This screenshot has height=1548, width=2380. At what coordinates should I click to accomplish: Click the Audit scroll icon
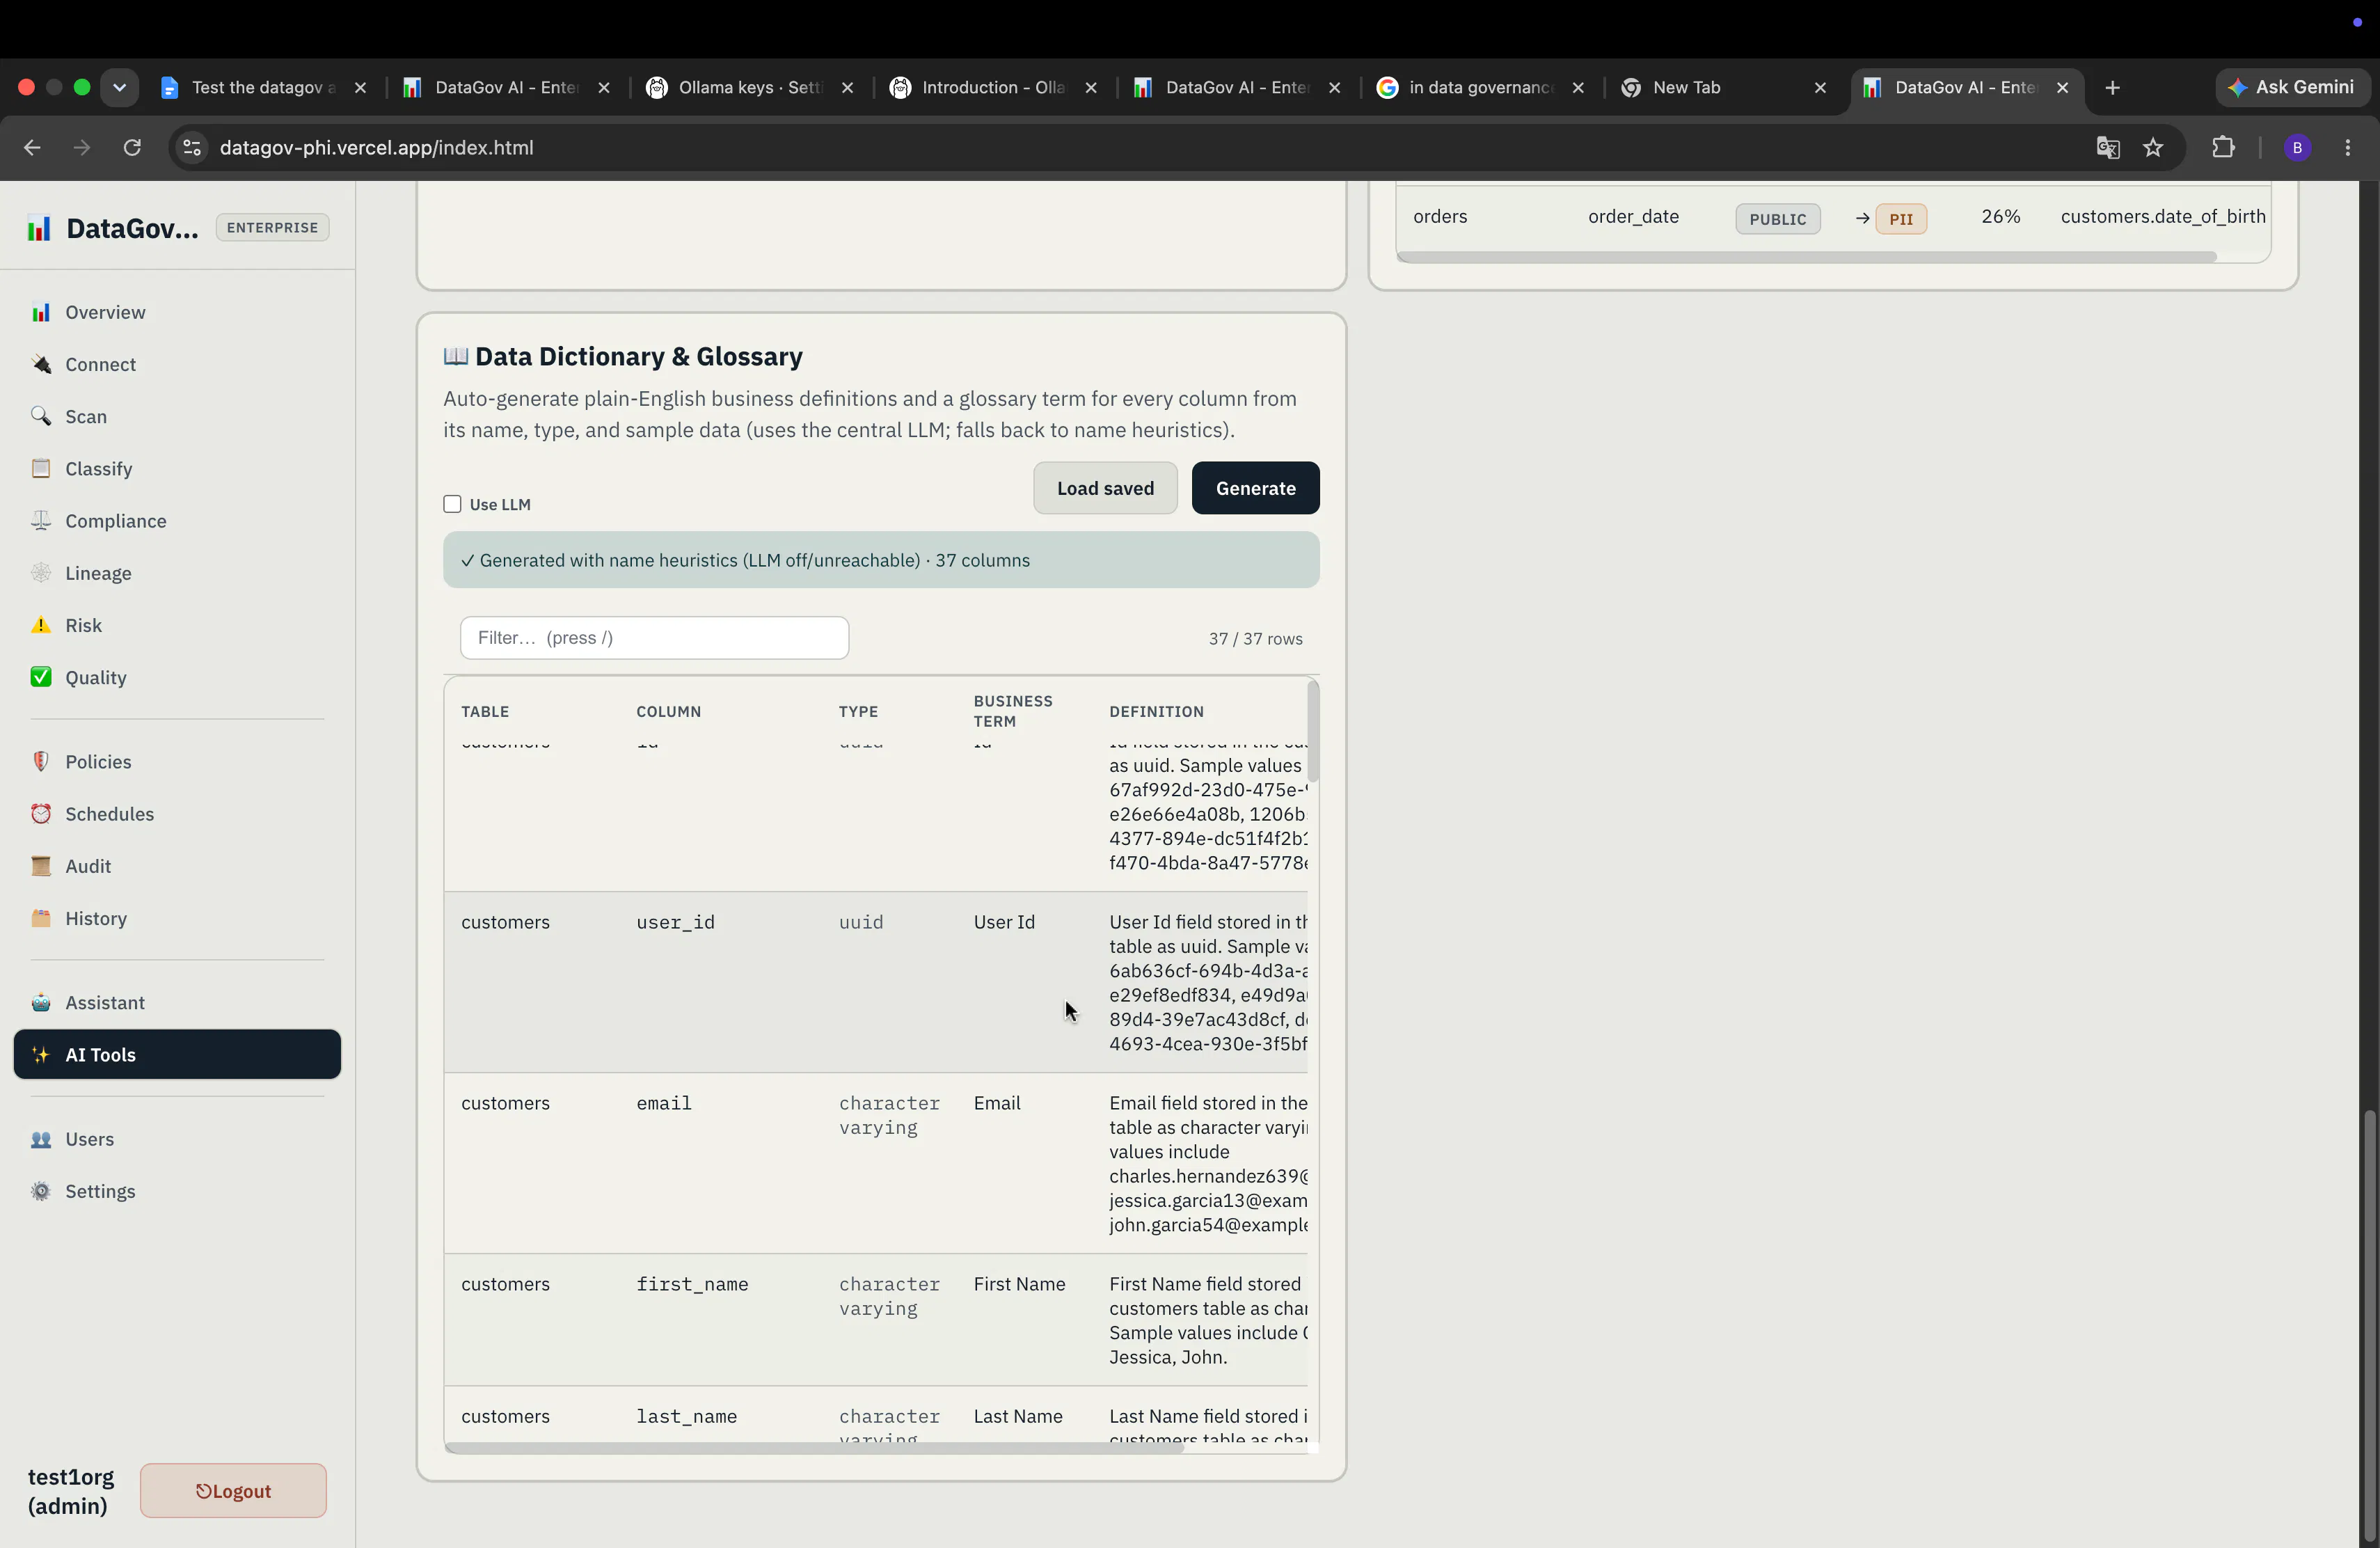41,865
